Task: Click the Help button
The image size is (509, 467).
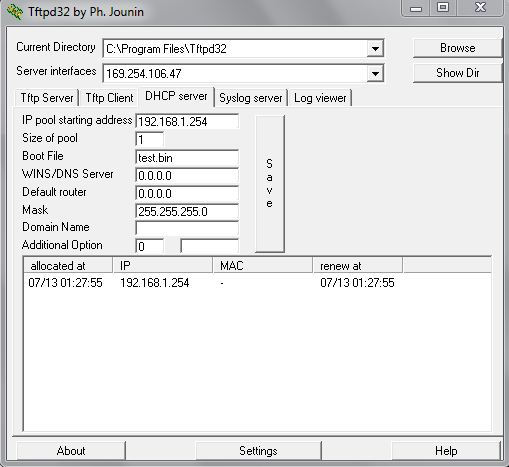Action: (446, 451)
